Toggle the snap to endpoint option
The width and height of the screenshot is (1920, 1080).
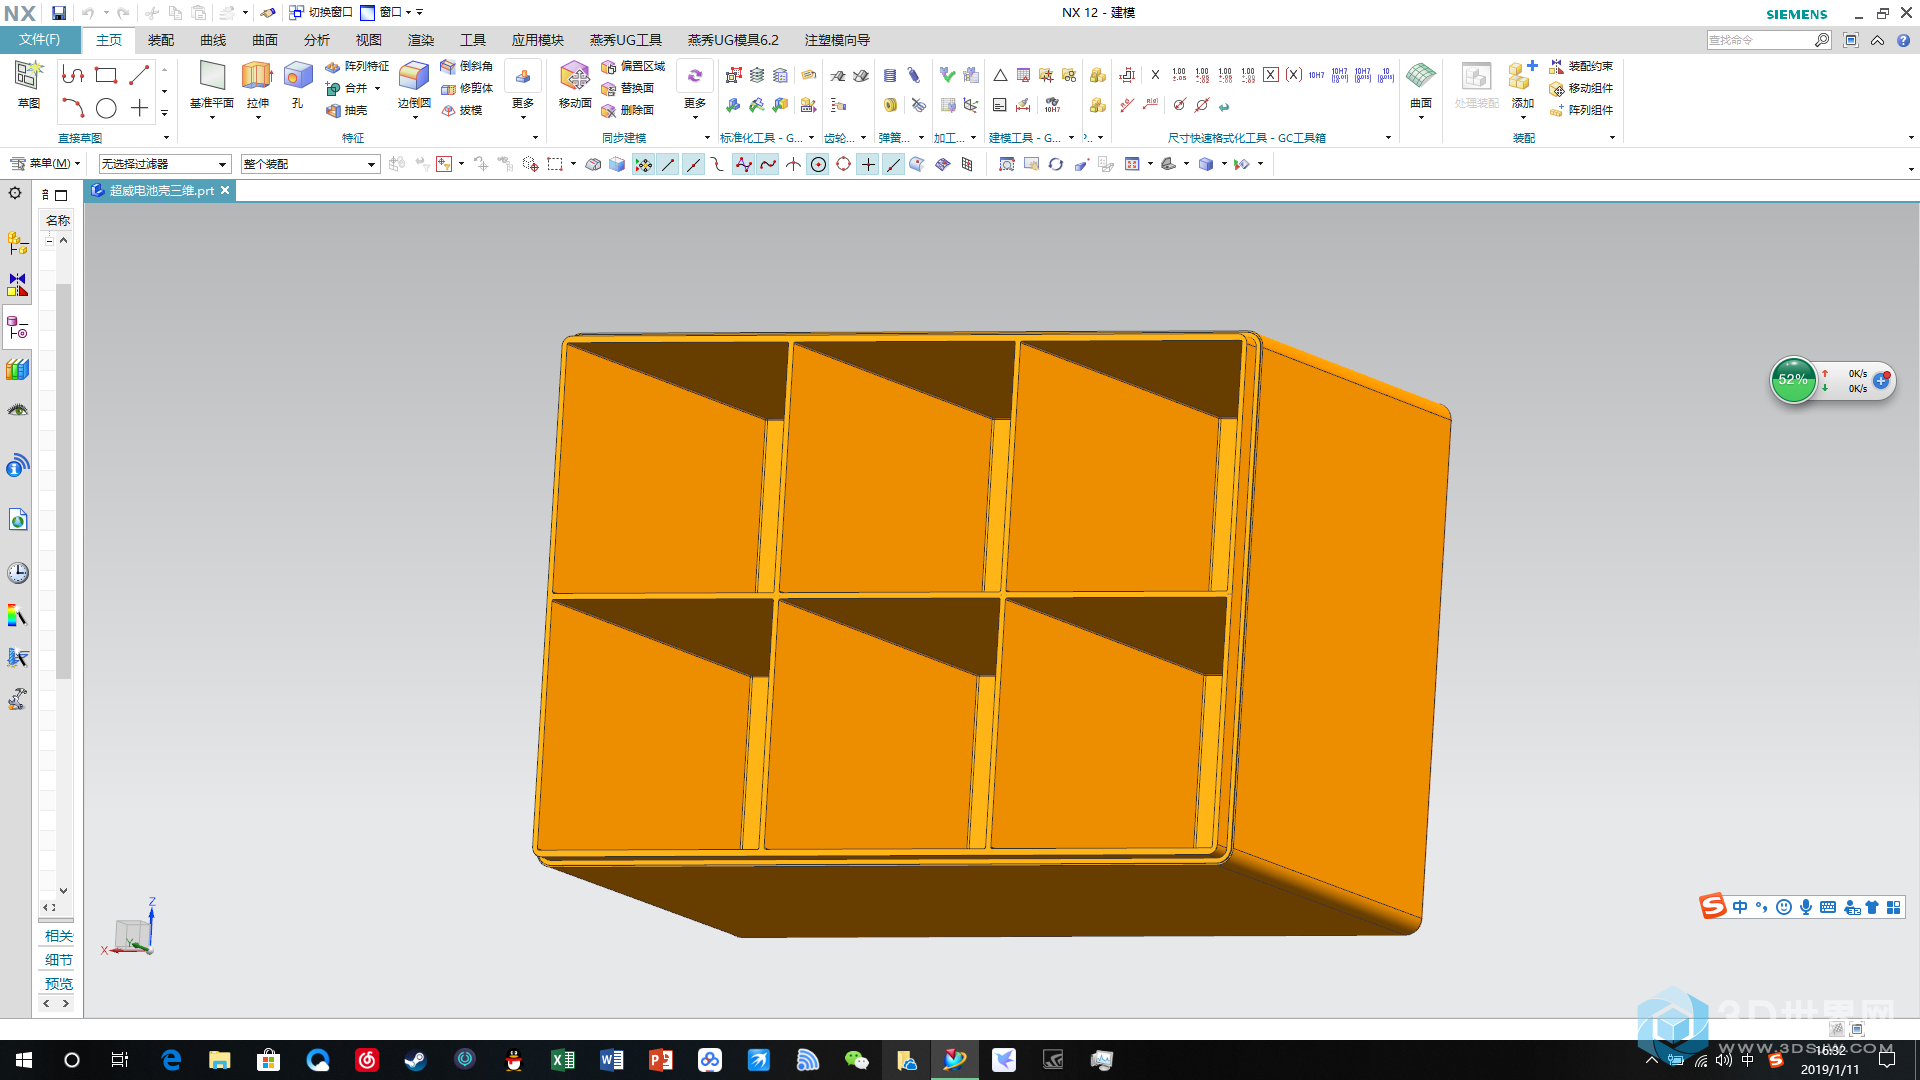[x=668, y=164]
